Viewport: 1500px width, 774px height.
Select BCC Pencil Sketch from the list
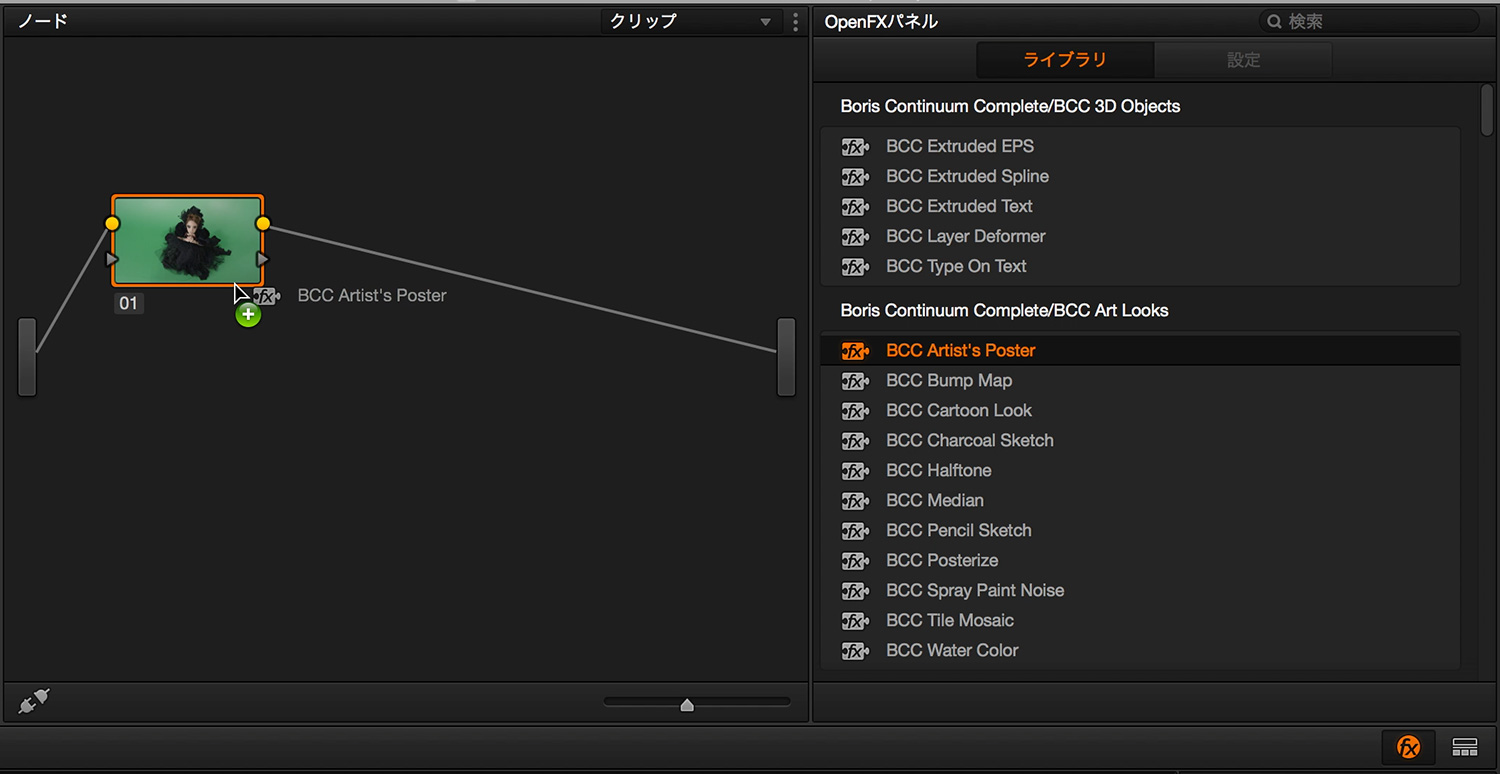pos(958,531)
